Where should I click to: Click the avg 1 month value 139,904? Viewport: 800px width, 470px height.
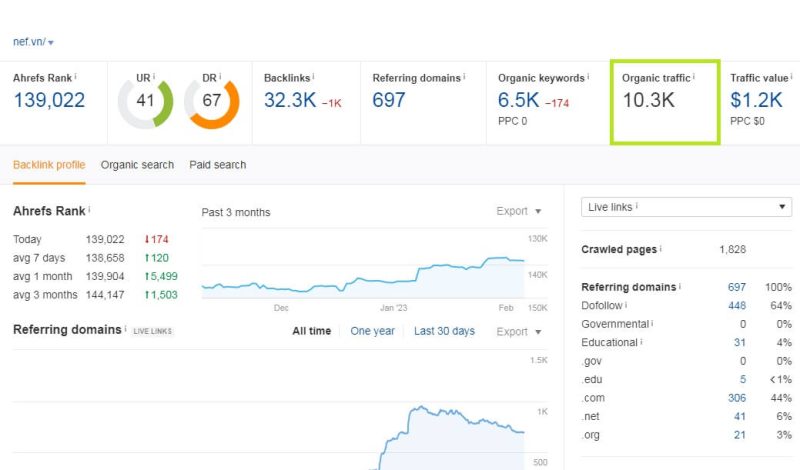(x=105, y=276)
